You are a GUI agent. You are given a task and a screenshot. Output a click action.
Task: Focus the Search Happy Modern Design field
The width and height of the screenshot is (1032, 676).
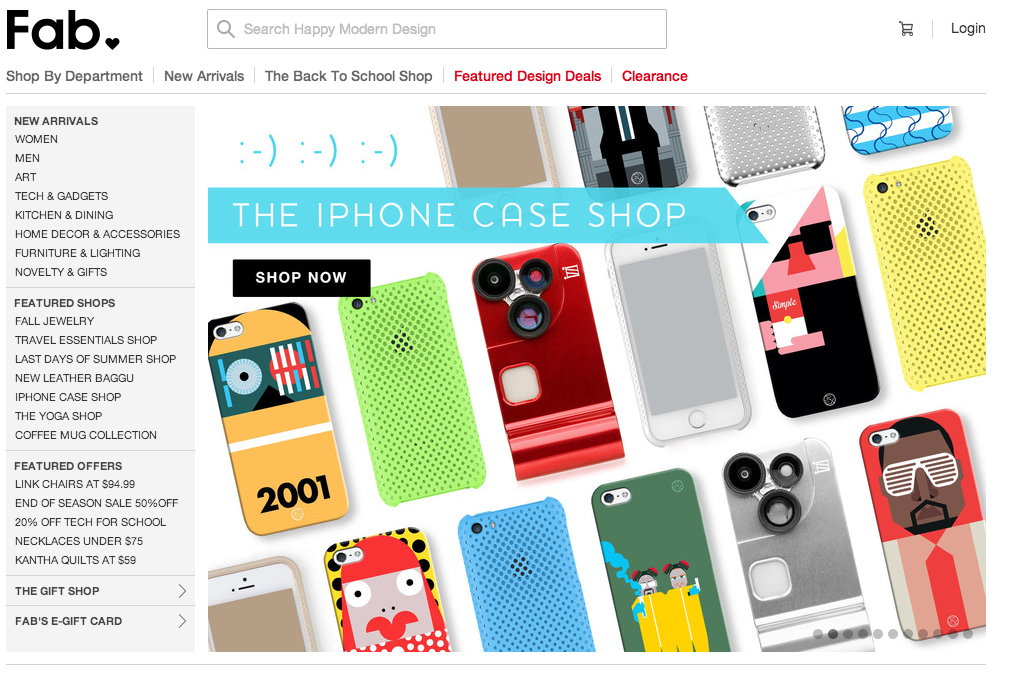(x=437, y=29)
